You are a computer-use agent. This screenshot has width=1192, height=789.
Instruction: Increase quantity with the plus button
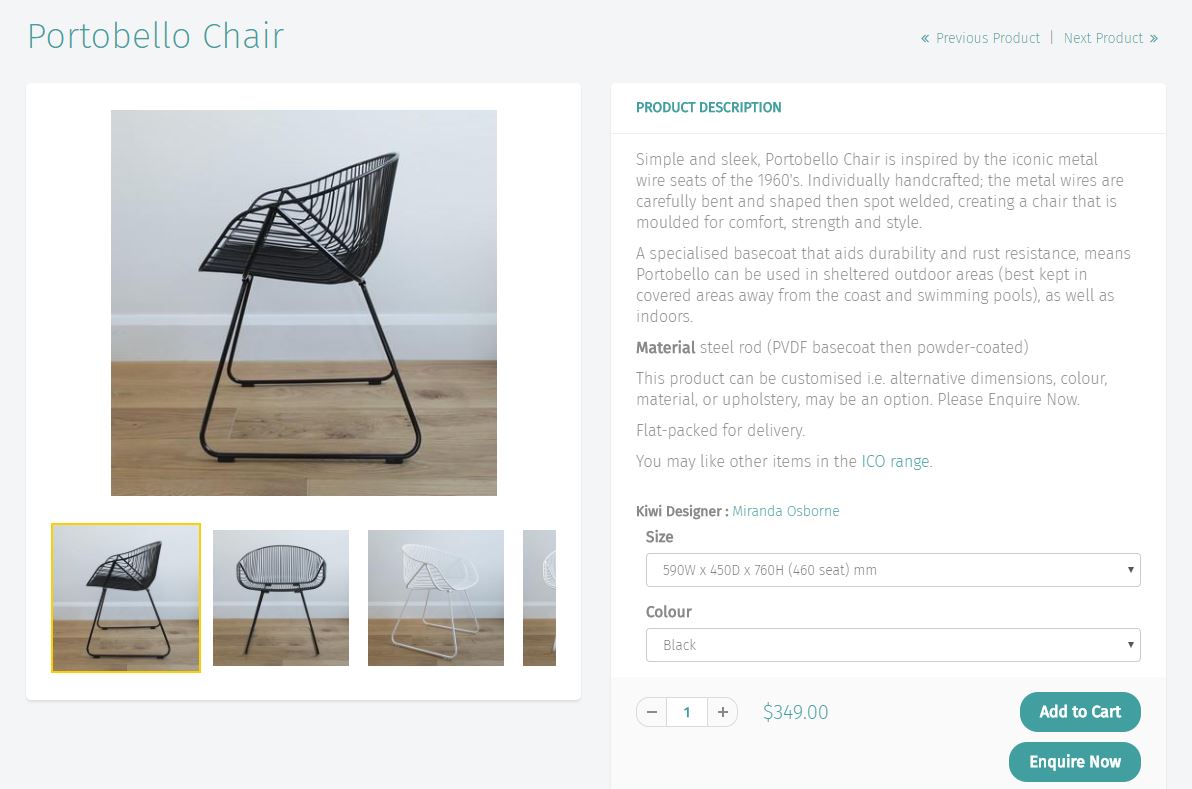(723, 712)
